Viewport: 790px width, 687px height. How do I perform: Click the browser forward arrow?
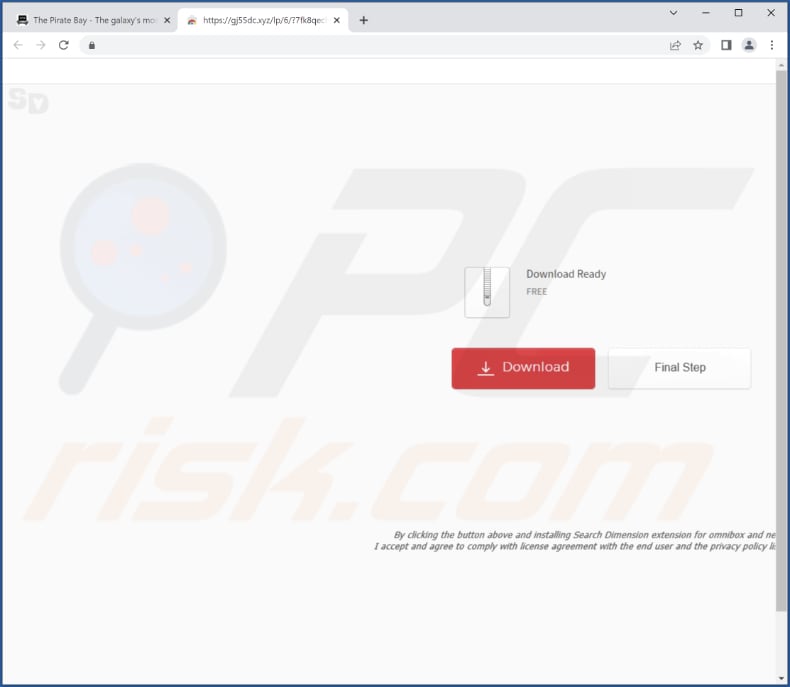(41, 45)
